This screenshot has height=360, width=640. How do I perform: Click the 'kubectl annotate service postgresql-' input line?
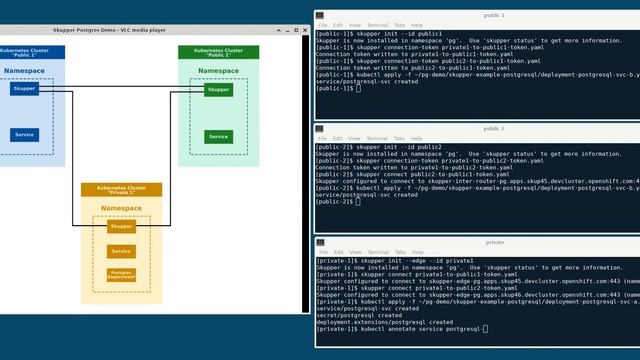coord(402,329)
